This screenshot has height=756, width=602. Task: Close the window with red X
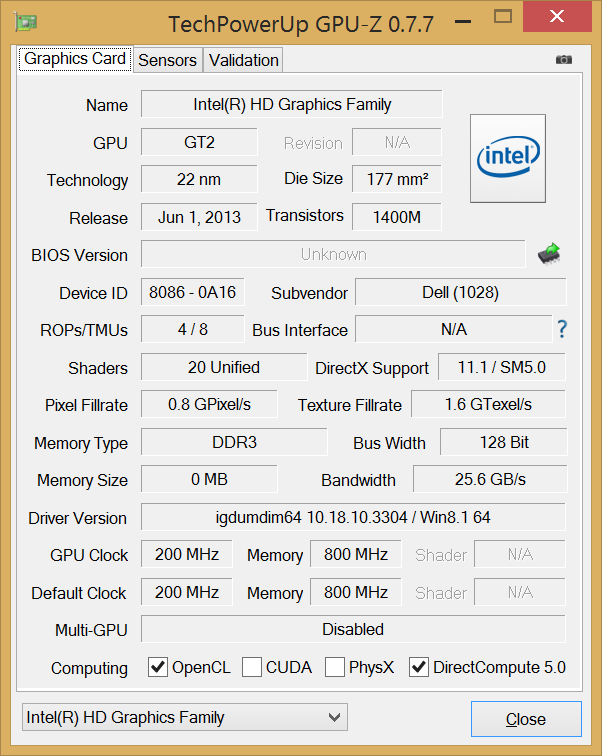coord(557,17)
